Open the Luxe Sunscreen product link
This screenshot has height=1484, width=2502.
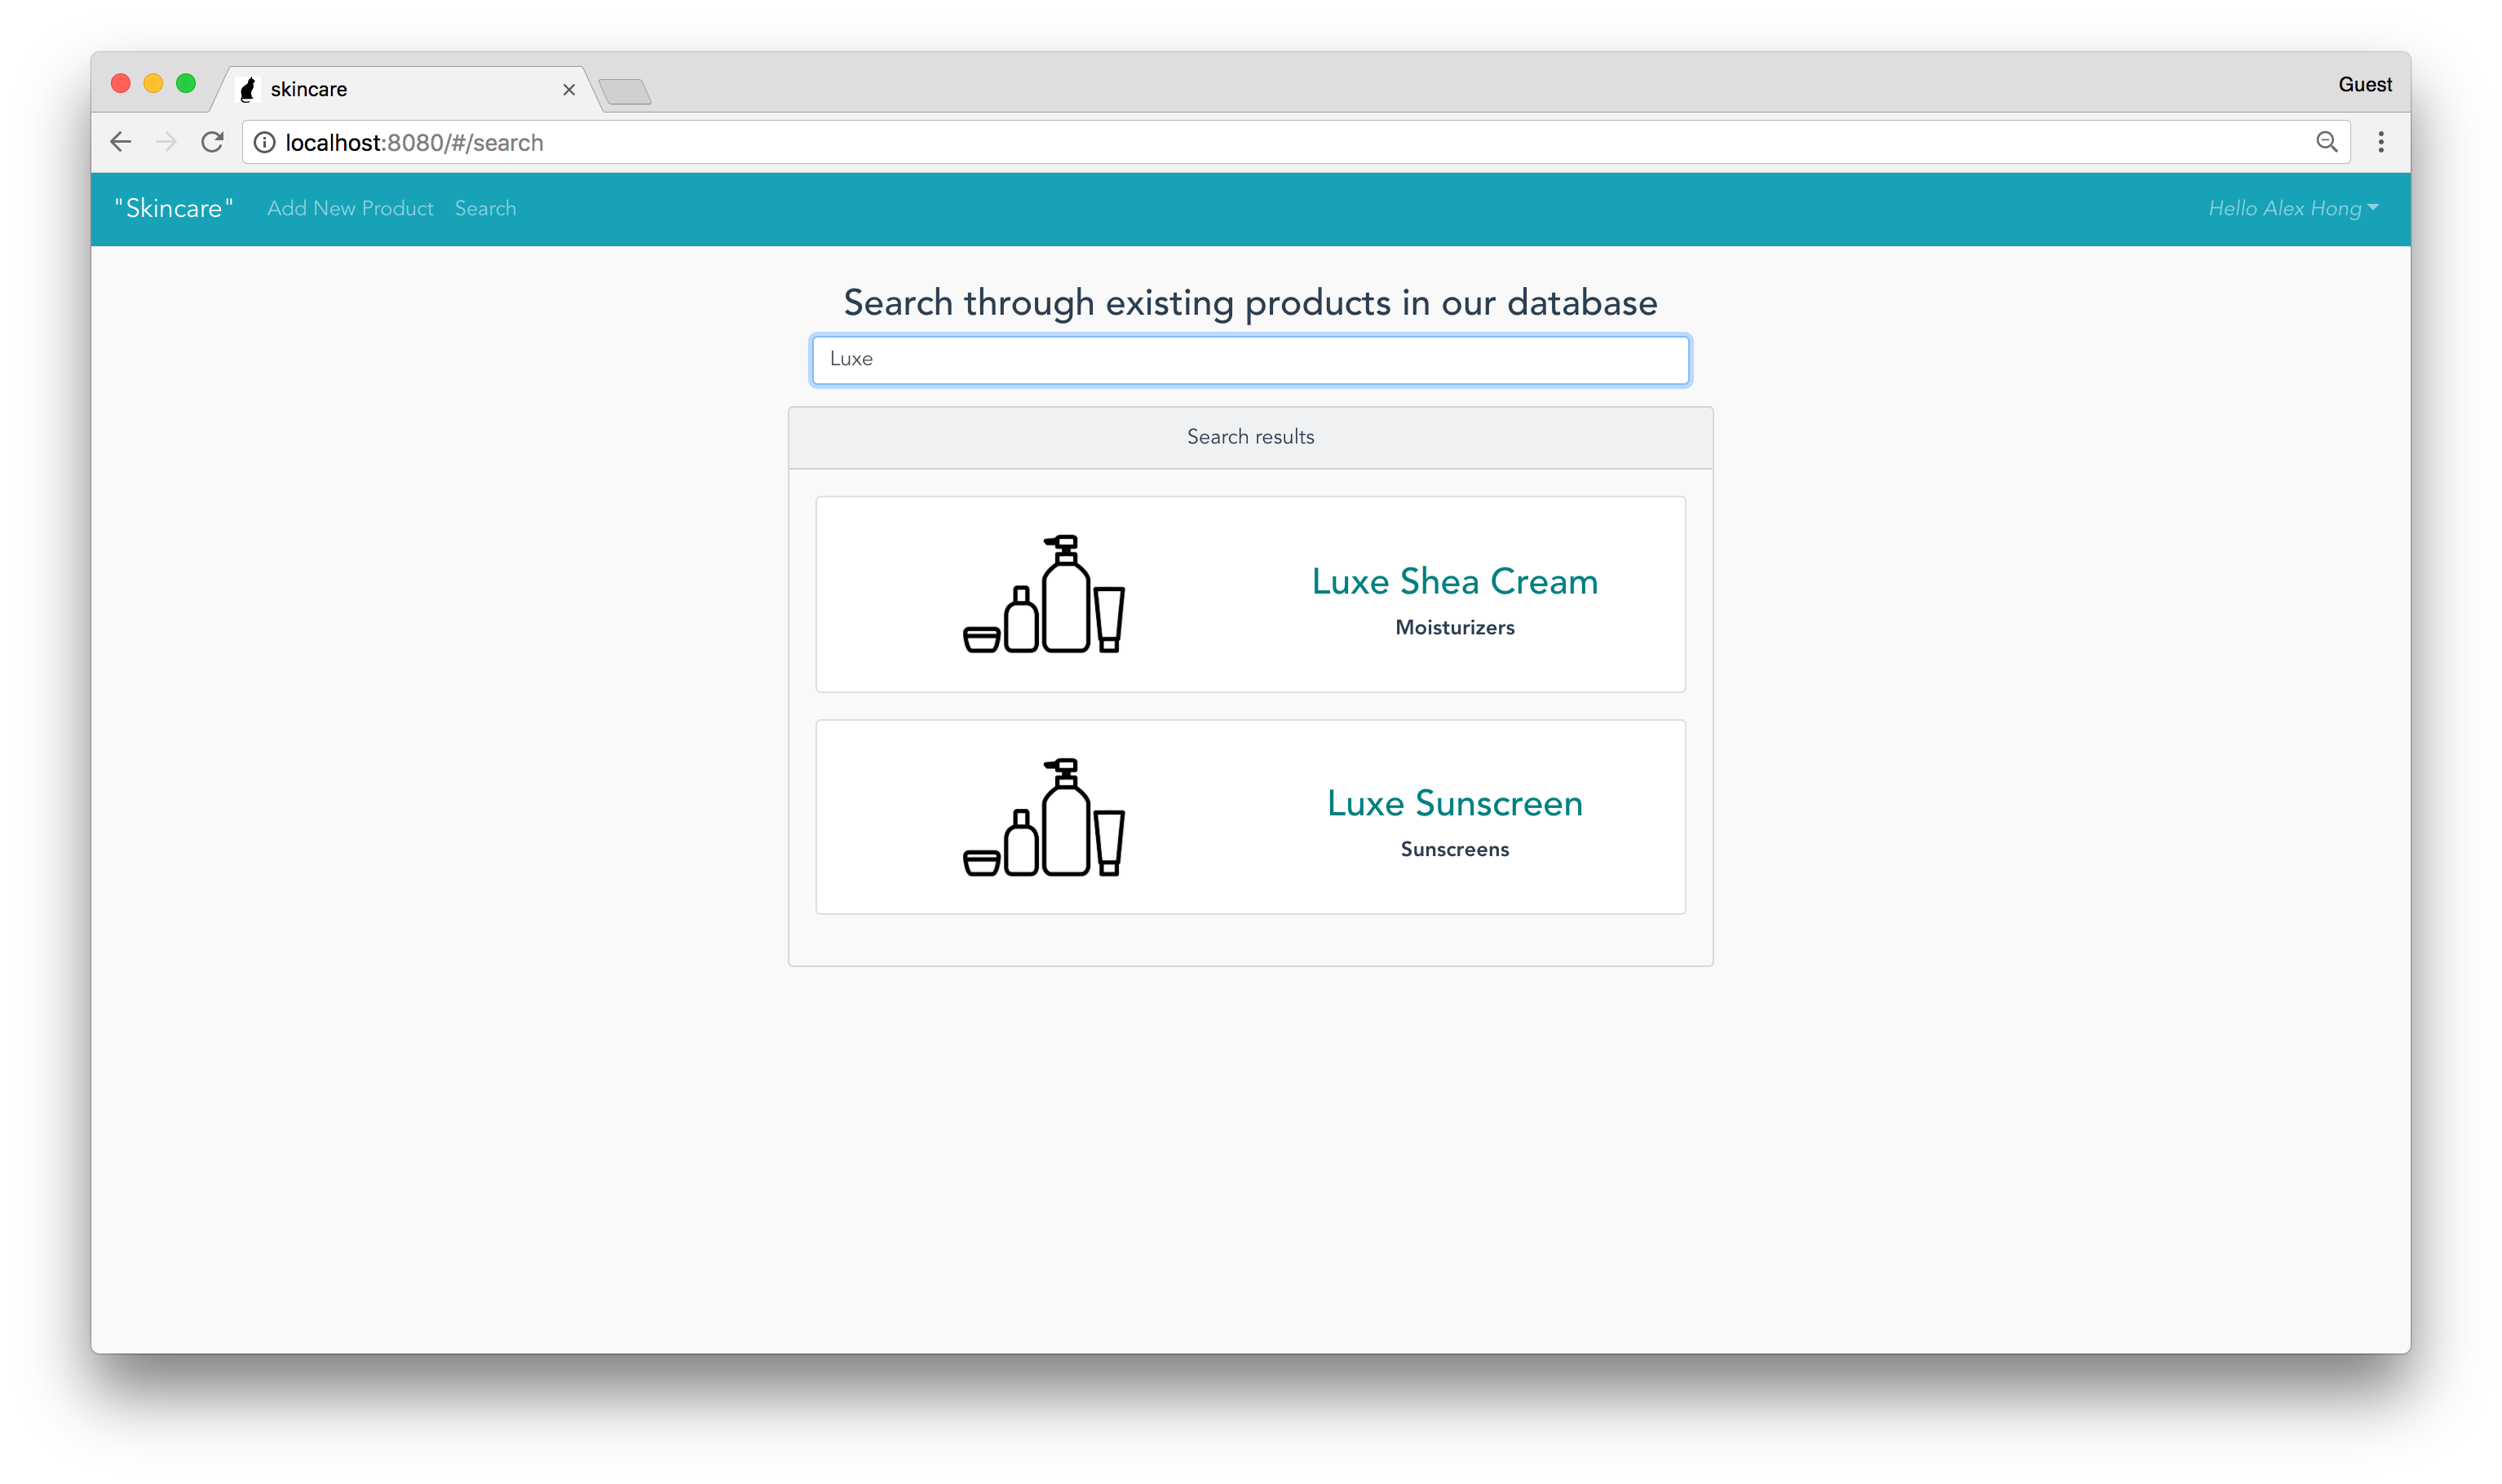click(x=1455, y=802)
